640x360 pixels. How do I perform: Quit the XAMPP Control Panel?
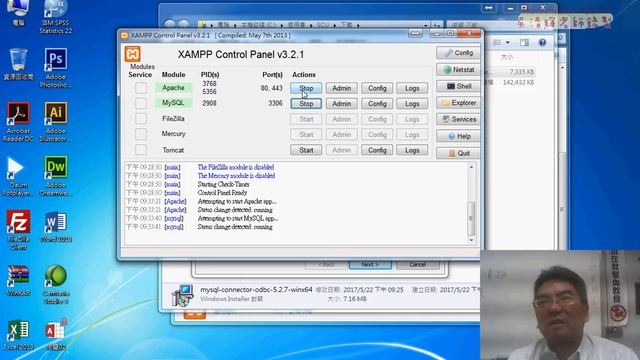[458, 153]
